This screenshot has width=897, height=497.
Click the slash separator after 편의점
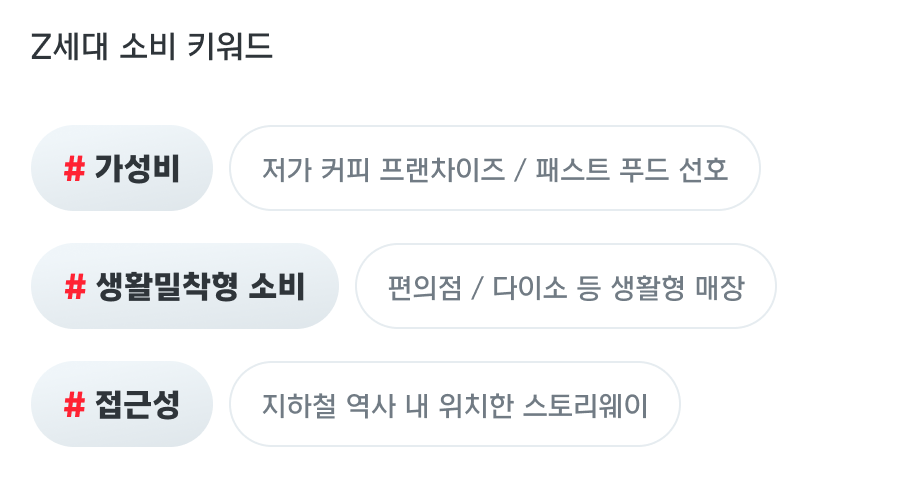[477, 287]
